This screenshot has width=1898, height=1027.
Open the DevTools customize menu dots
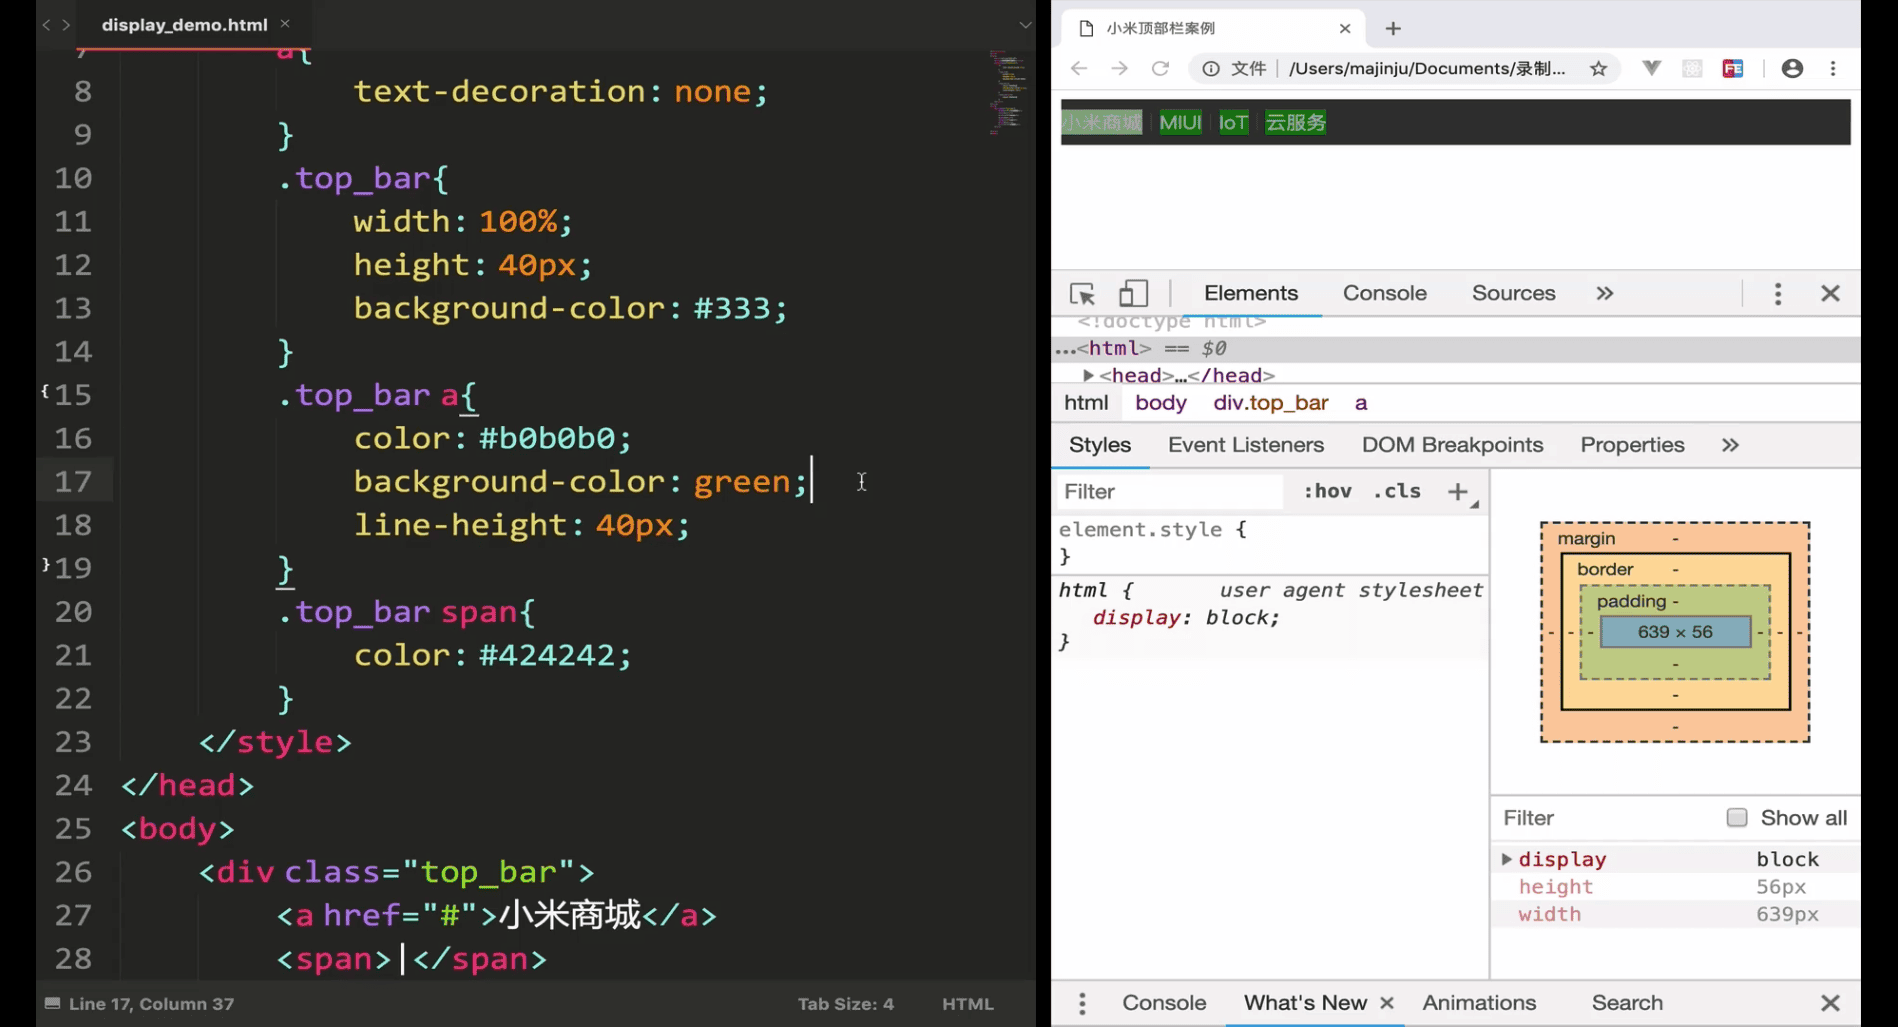tap(1777, 293)
